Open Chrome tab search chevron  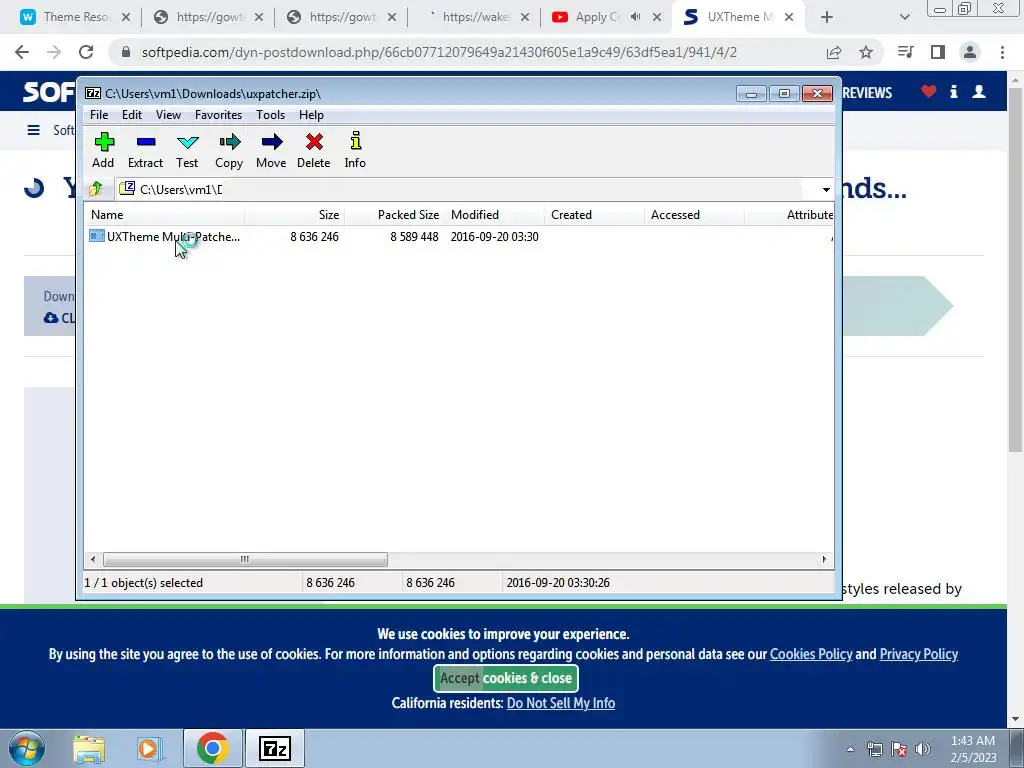pyautogui.click(x=904, y=17)
